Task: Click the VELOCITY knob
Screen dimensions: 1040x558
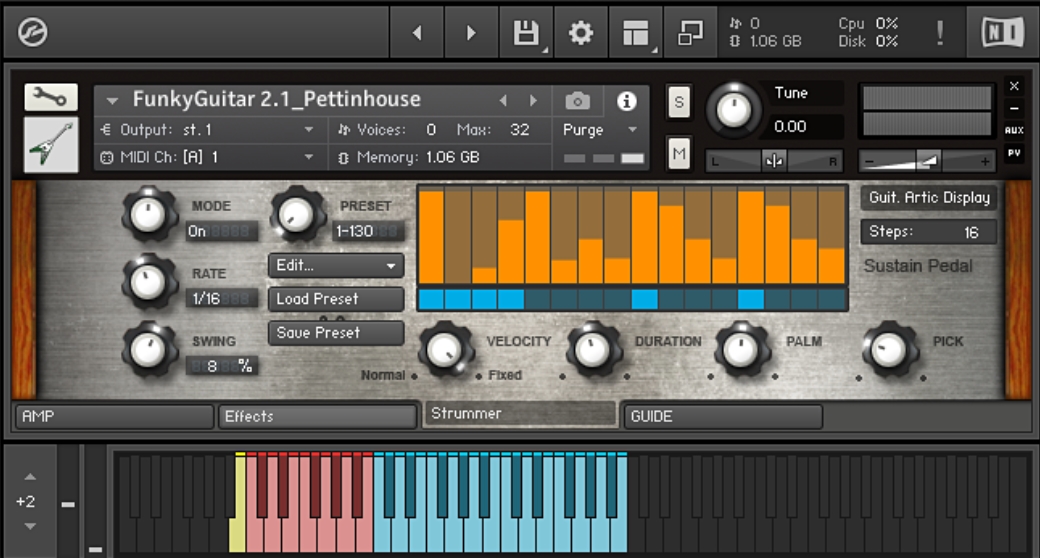Action: (x=446, y=350)
